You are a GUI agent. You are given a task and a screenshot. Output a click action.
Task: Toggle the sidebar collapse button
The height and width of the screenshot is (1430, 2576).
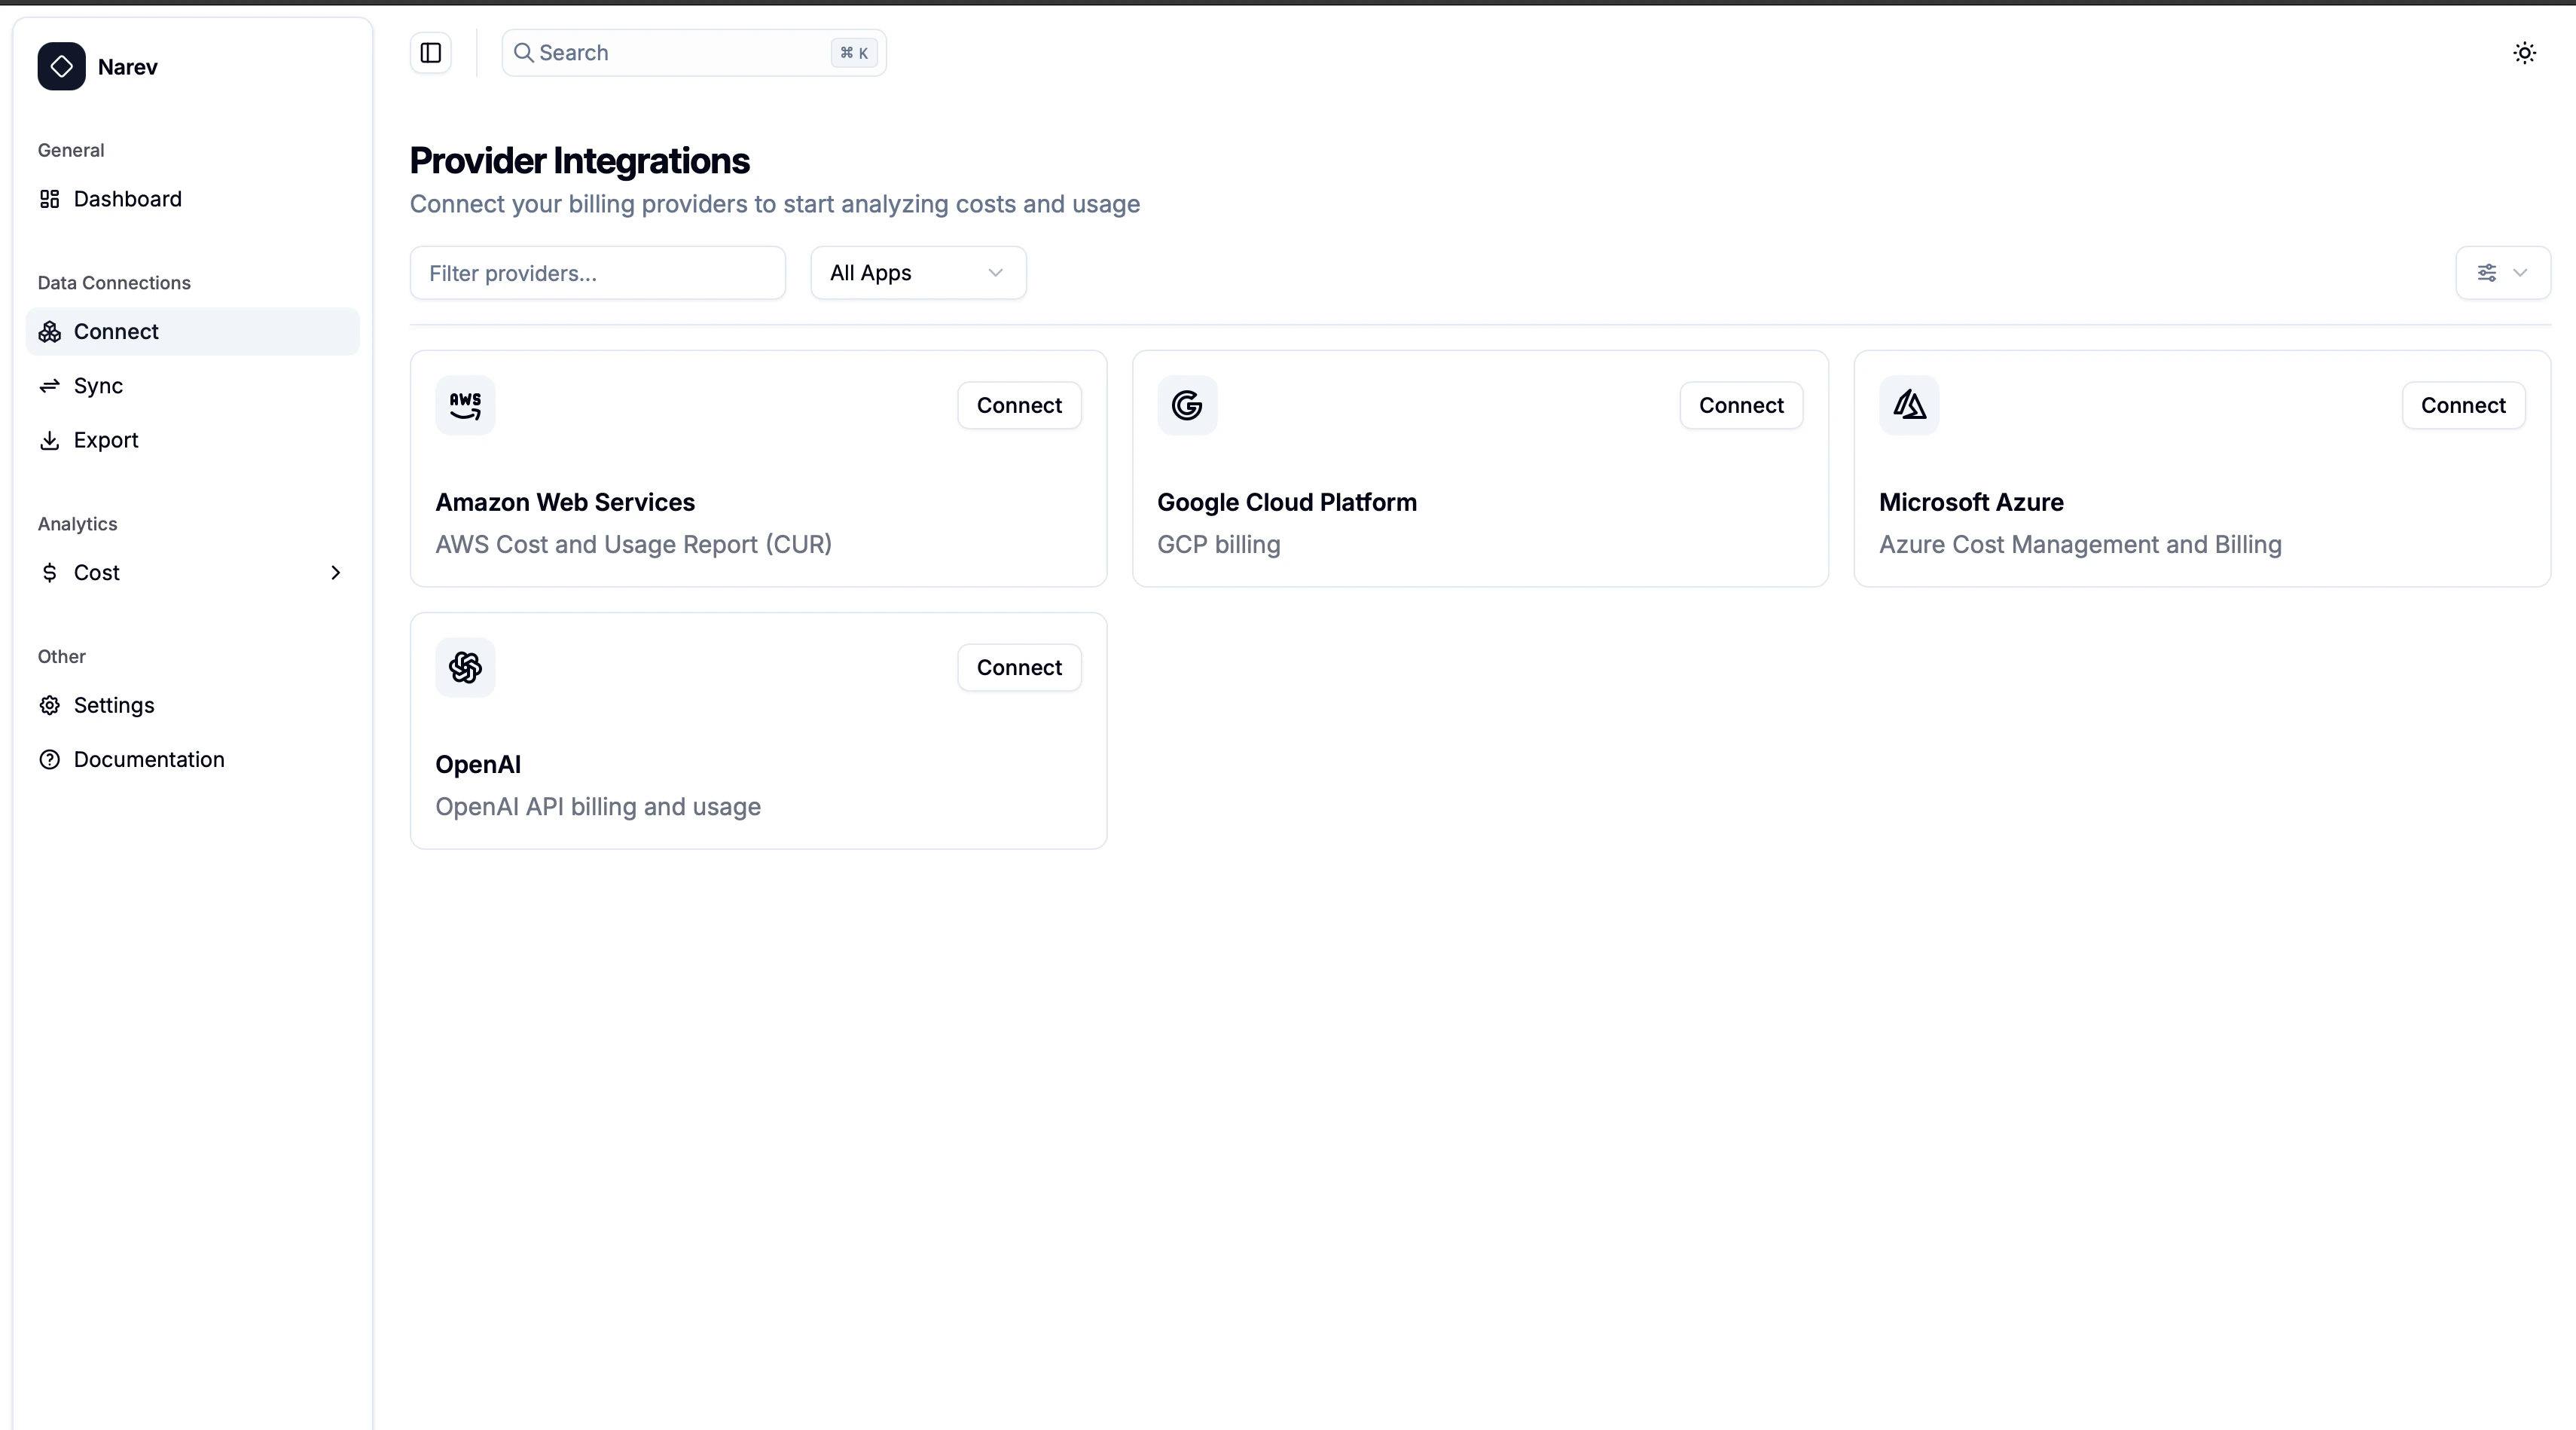tap(429, 53)
